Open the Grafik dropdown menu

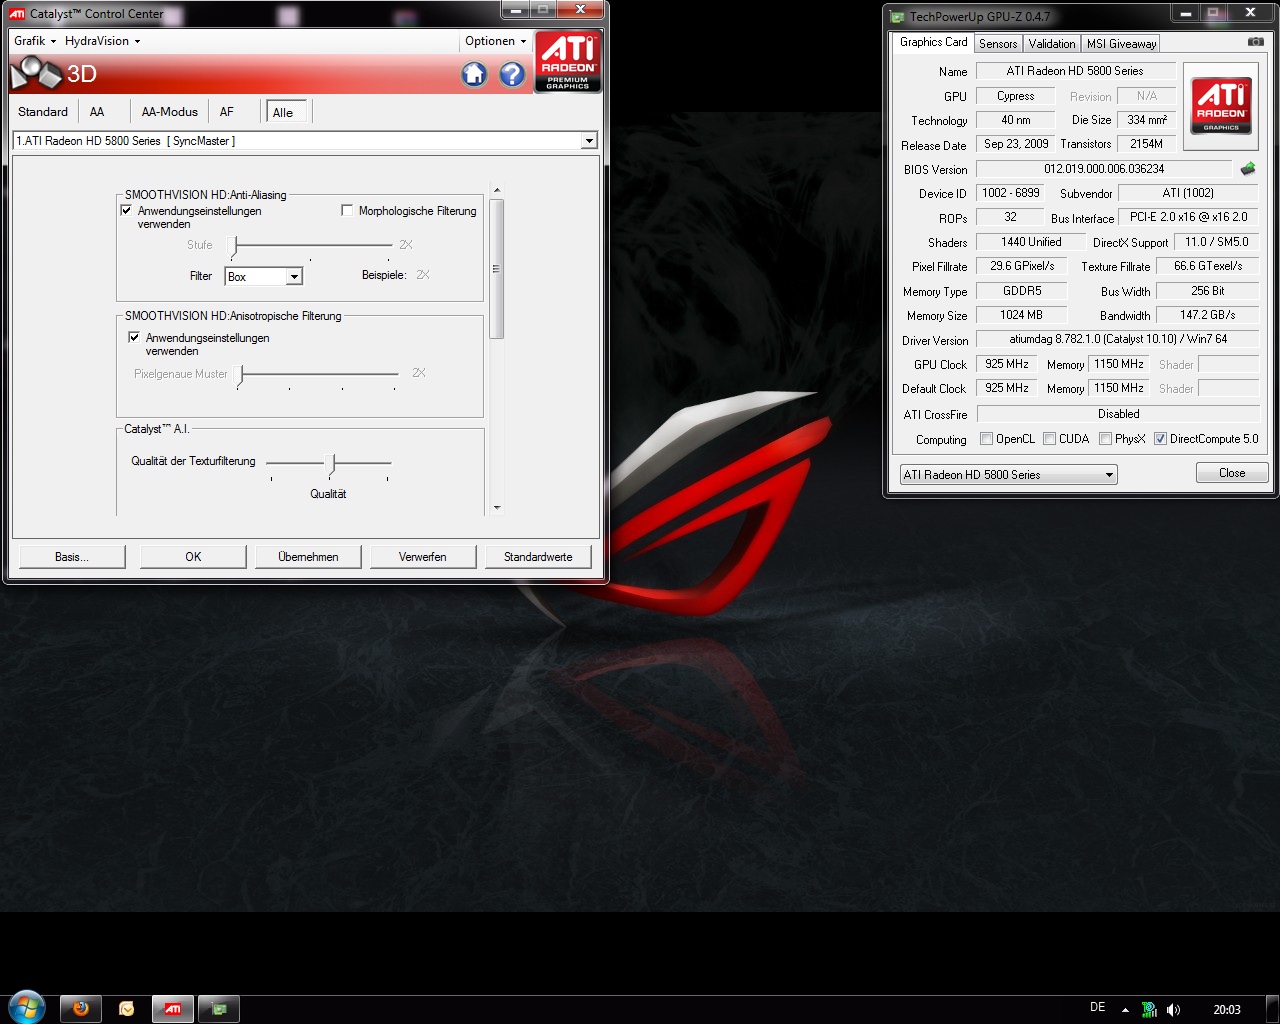coord(35,41)
